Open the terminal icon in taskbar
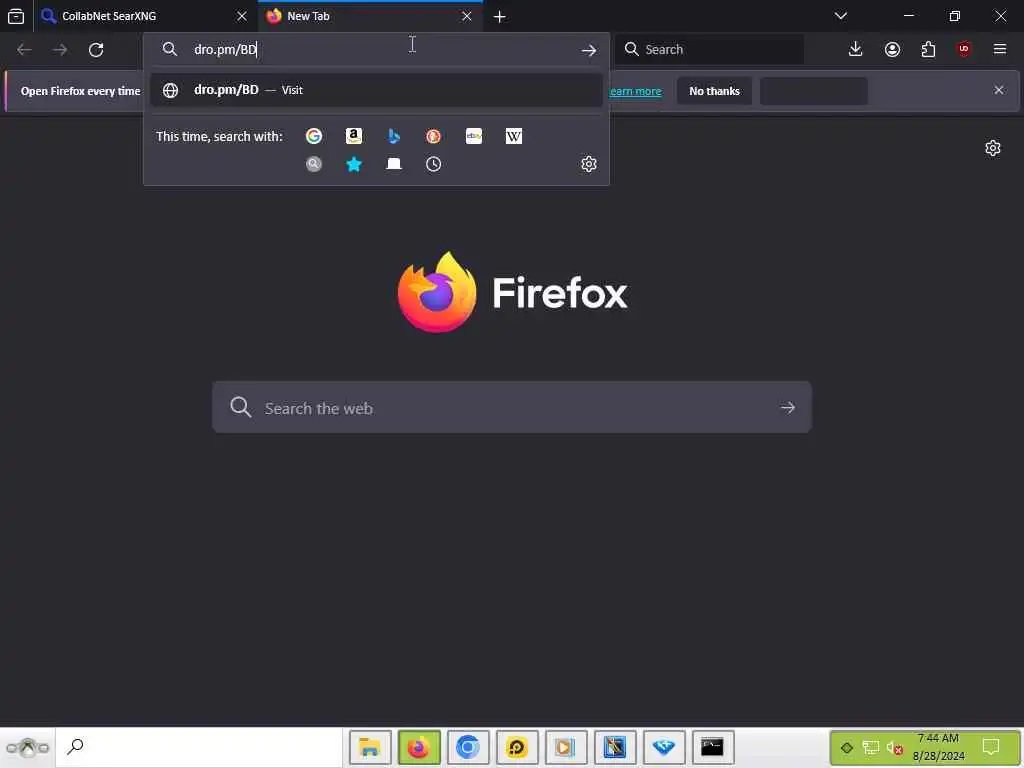Viewport: 1024px width, 768px height. tap(712, 747)
